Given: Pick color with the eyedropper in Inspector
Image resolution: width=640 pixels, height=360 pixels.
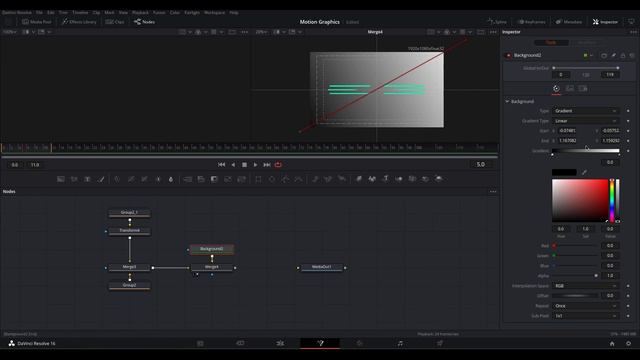Looking at the screenshot, I should coord(584,172).
